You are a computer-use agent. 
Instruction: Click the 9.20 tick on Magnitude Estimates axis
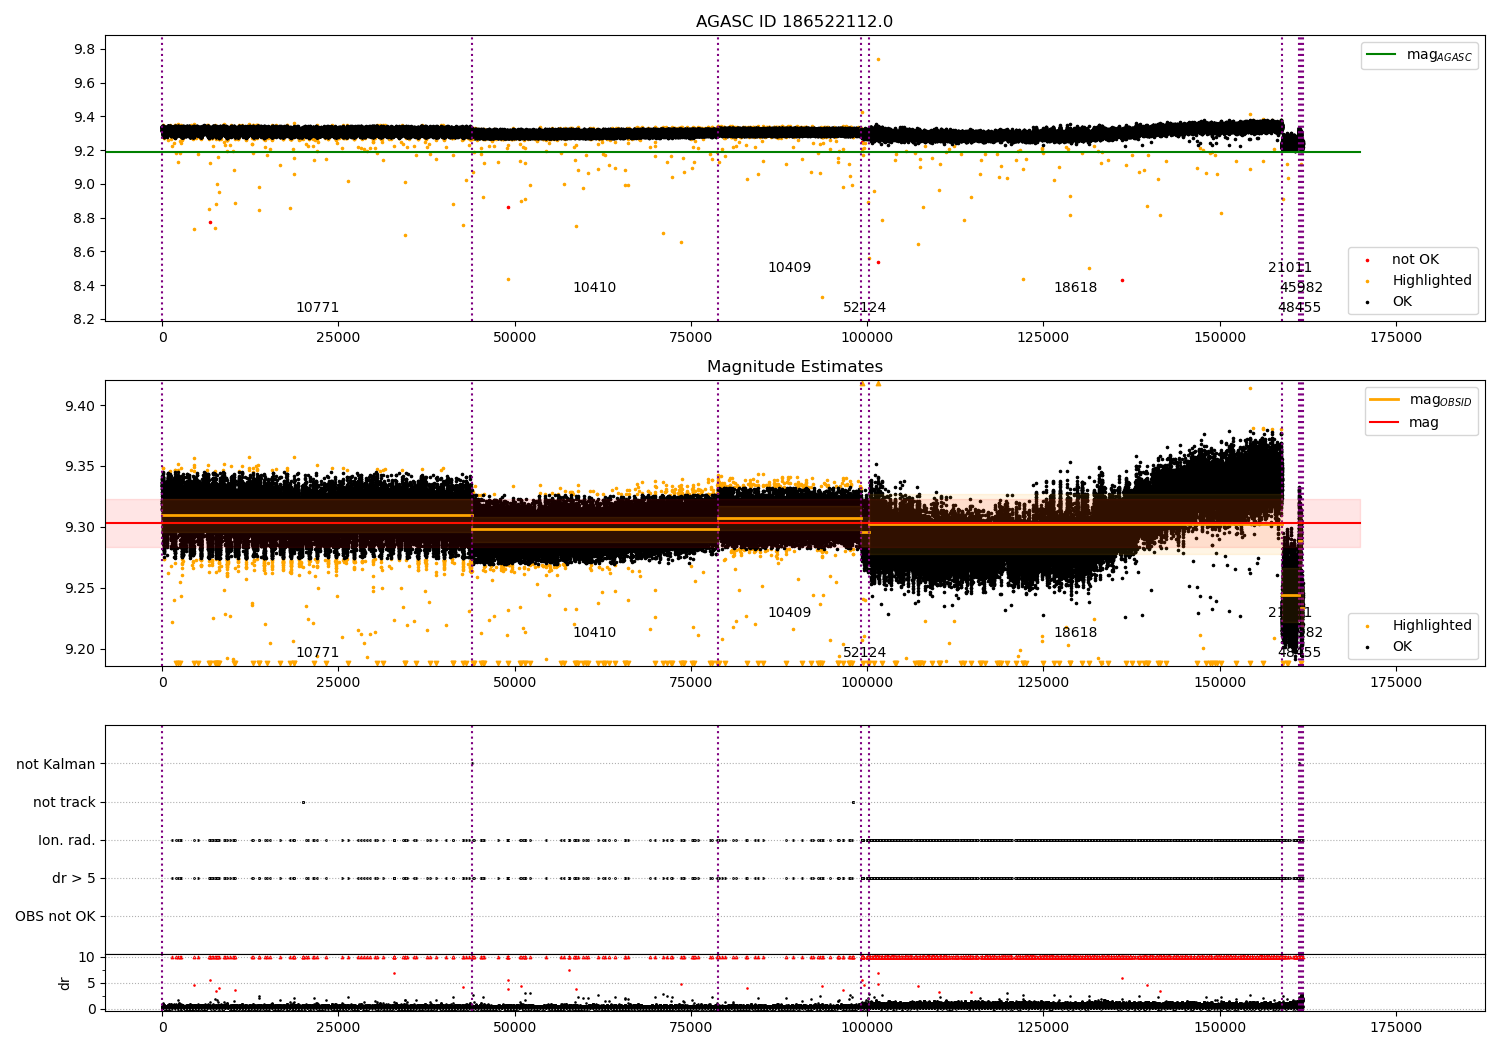point(81,649)
